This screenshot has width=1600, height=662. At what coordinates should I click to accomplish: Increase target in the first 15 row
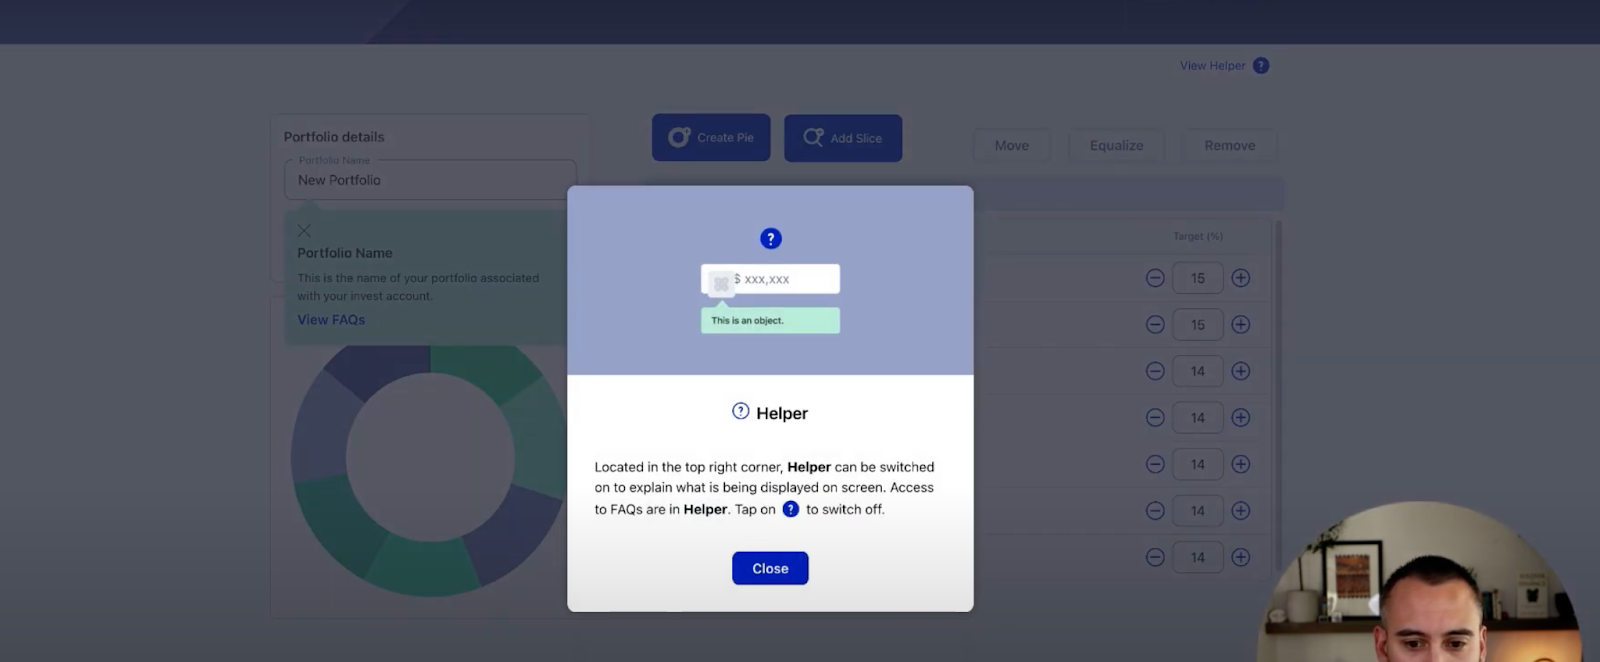1241,278
